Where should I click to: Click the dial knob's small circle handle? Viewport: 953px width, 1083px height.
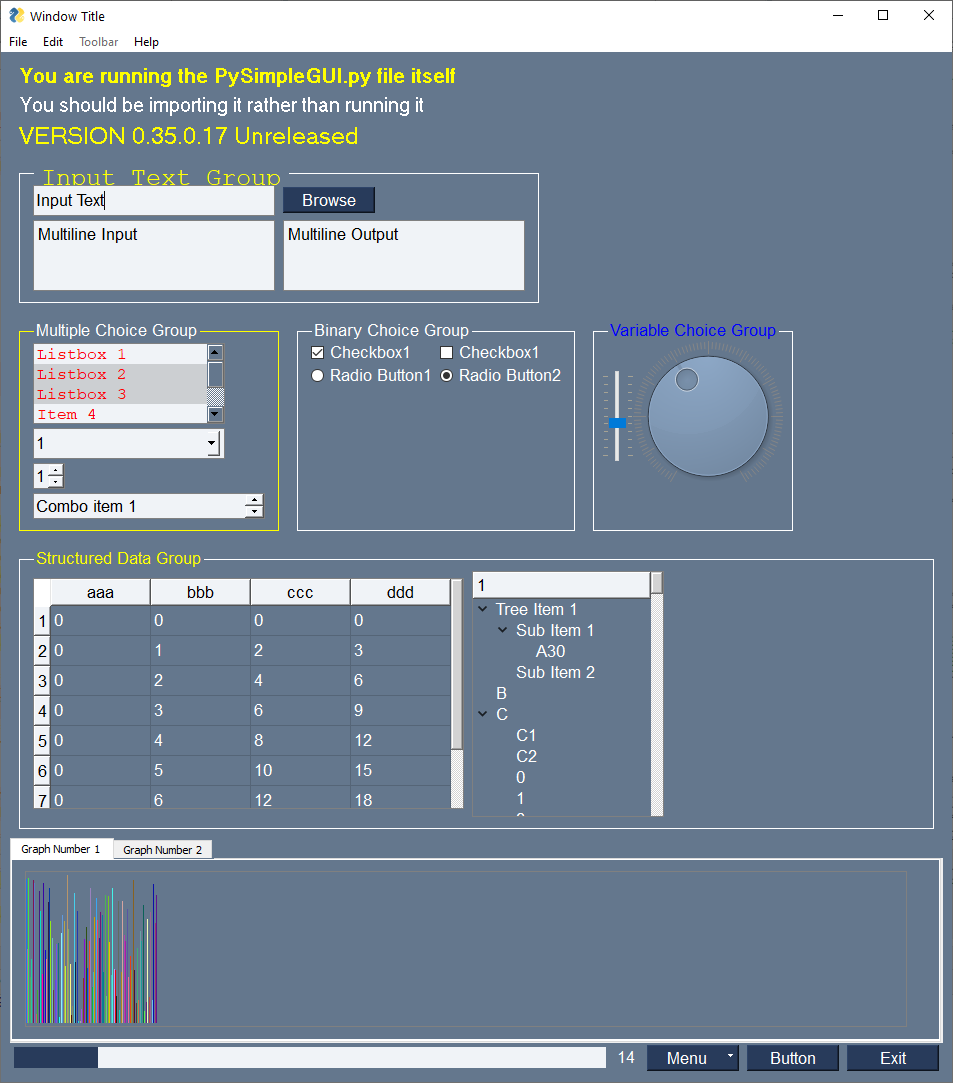click(686, 379)
